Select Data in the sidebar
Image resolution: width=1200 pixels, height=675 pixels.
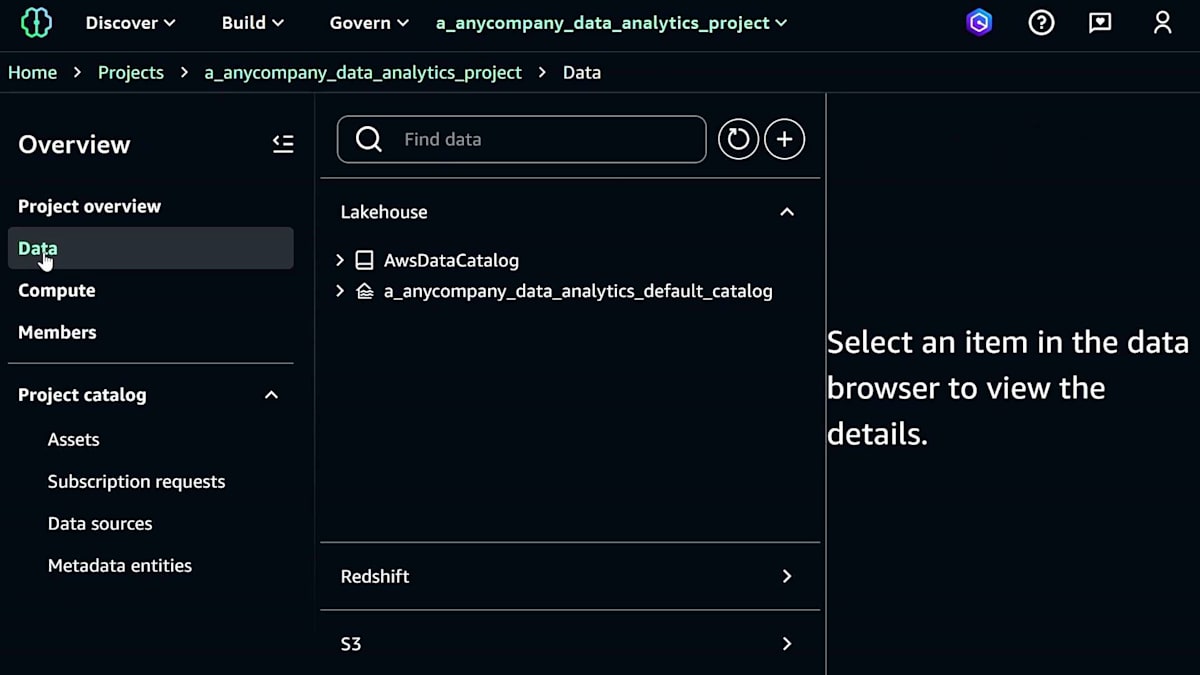point(151,248)
